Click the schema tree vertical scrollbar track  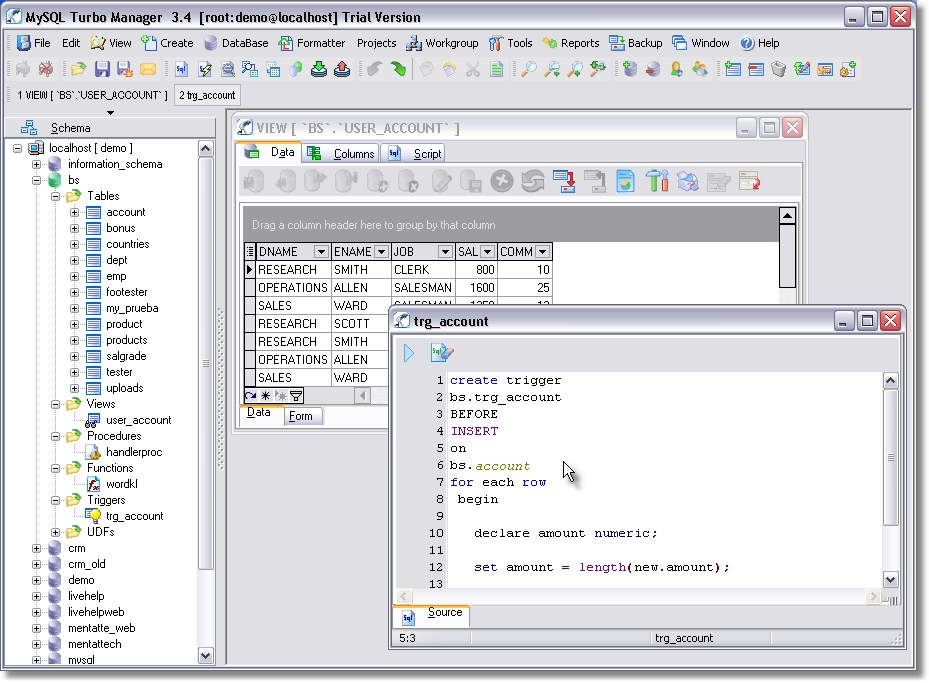coord(206,607)
